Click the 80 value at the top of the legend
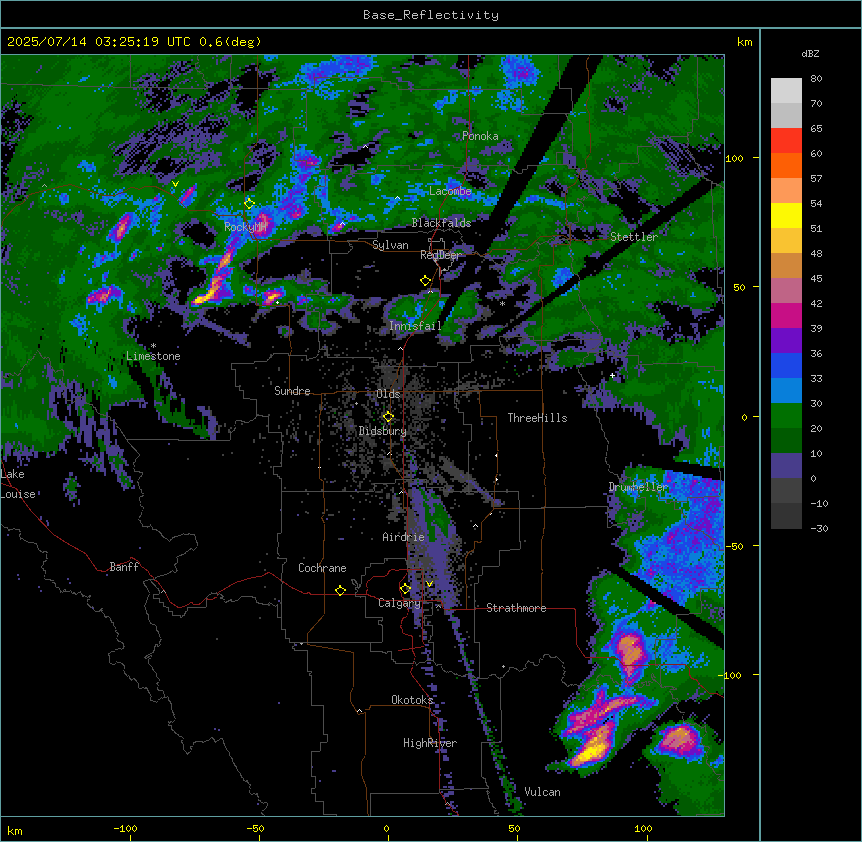Screen dimensions: 862x842 [x=816, y=79]
